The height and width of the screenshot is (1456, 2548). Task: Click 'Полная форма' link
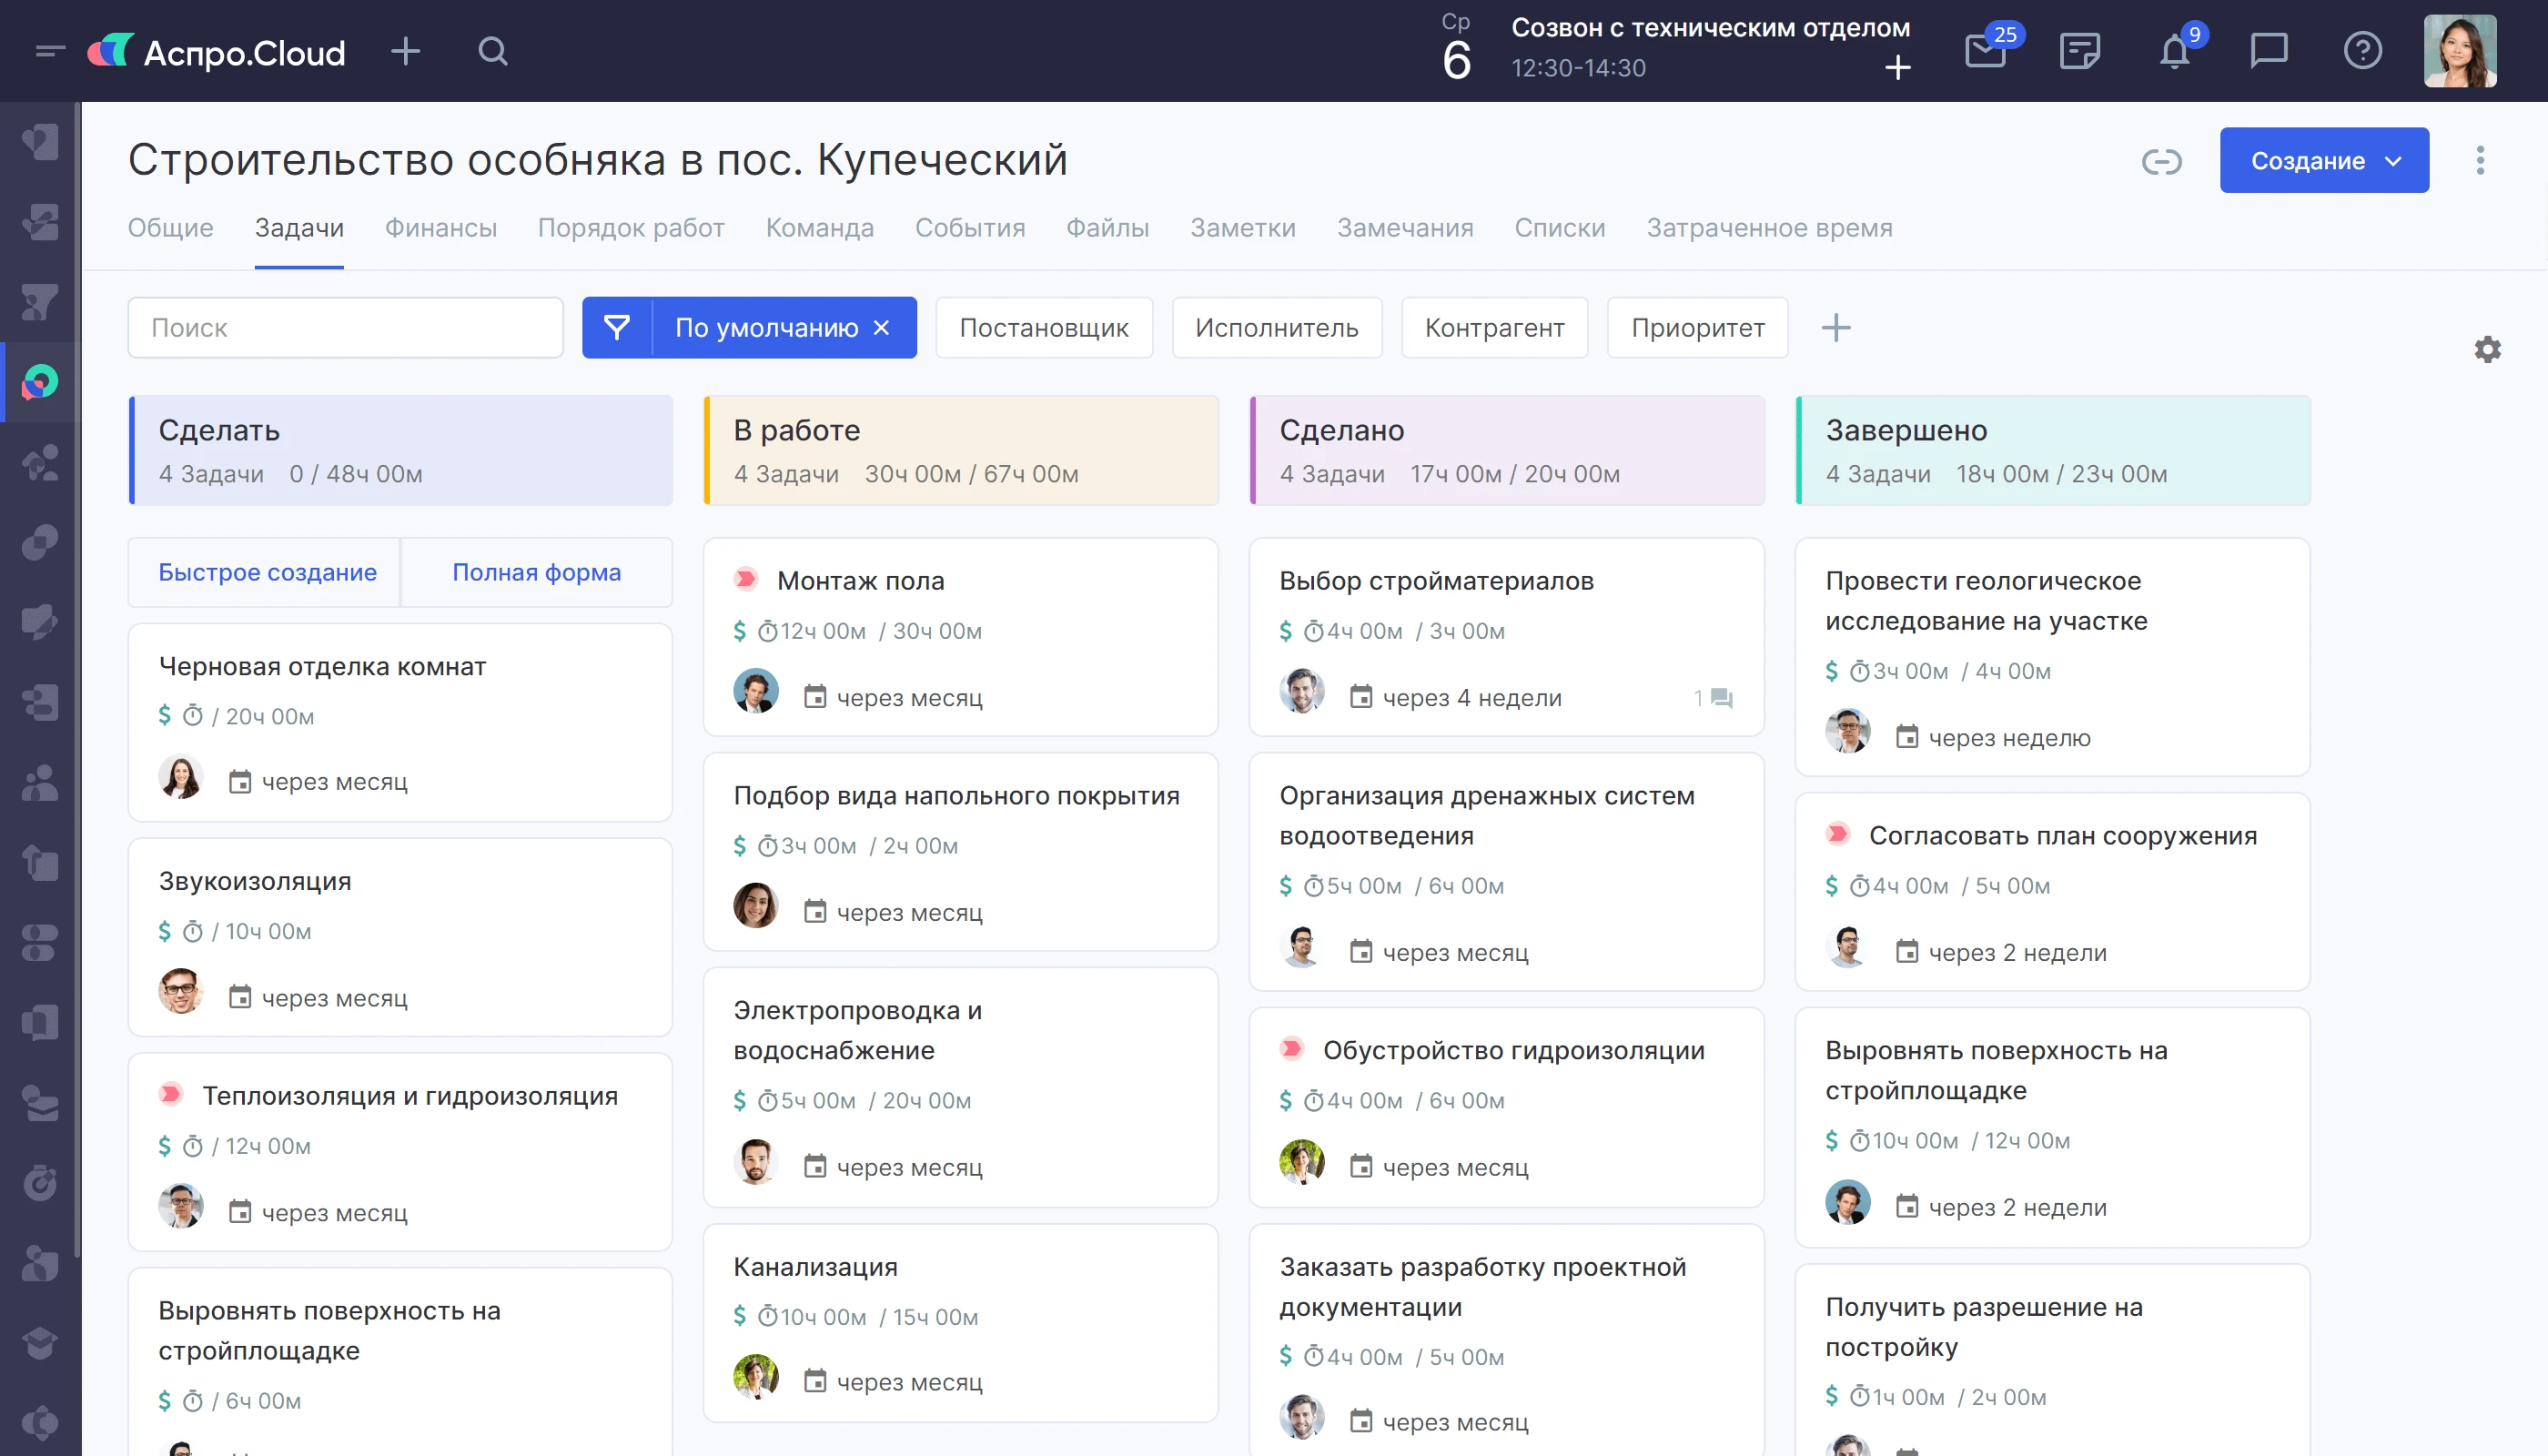click(x=536, y=572)
